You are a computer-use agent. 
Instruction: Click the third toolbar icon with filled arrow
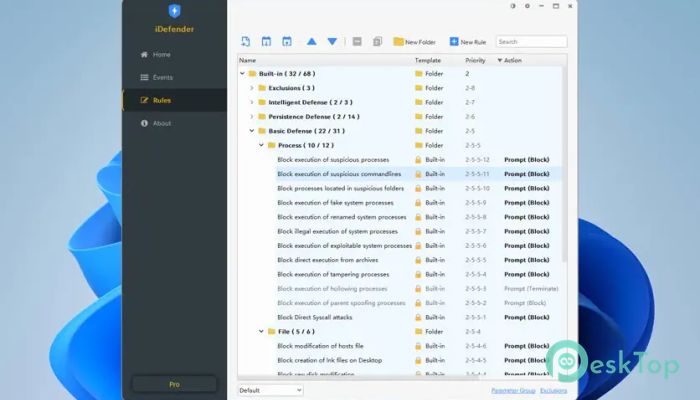click(x=287, y=42)
